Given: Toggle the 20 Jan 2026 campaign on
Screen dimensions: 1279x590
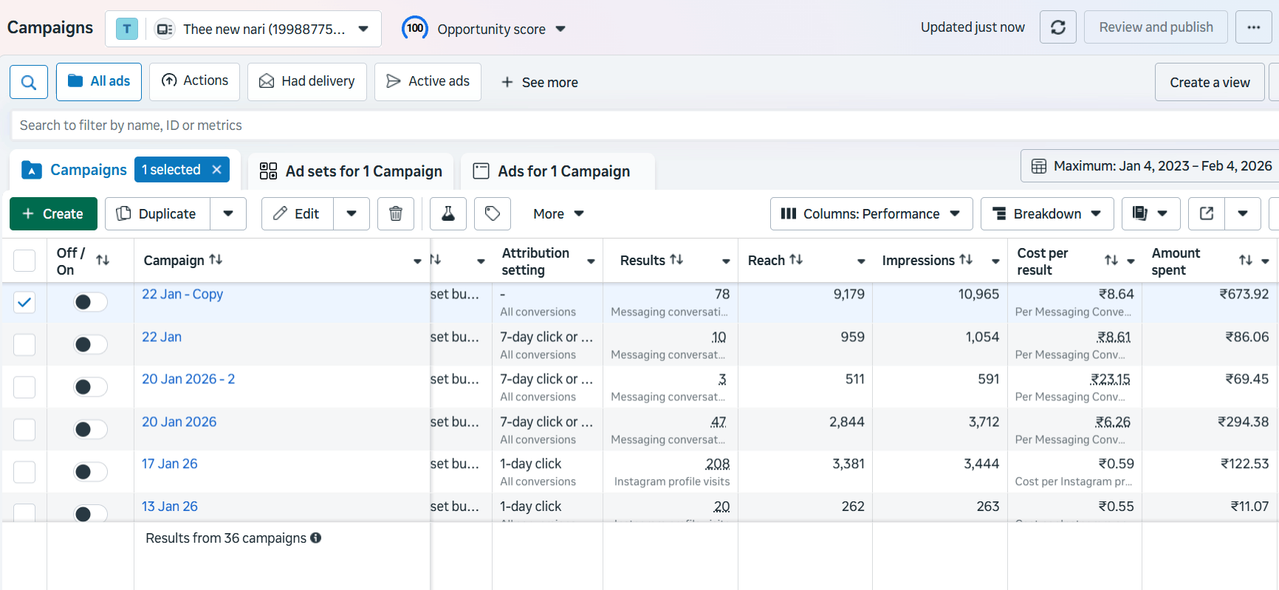Looking at the screenshot, I should click(x=90, y=429).
